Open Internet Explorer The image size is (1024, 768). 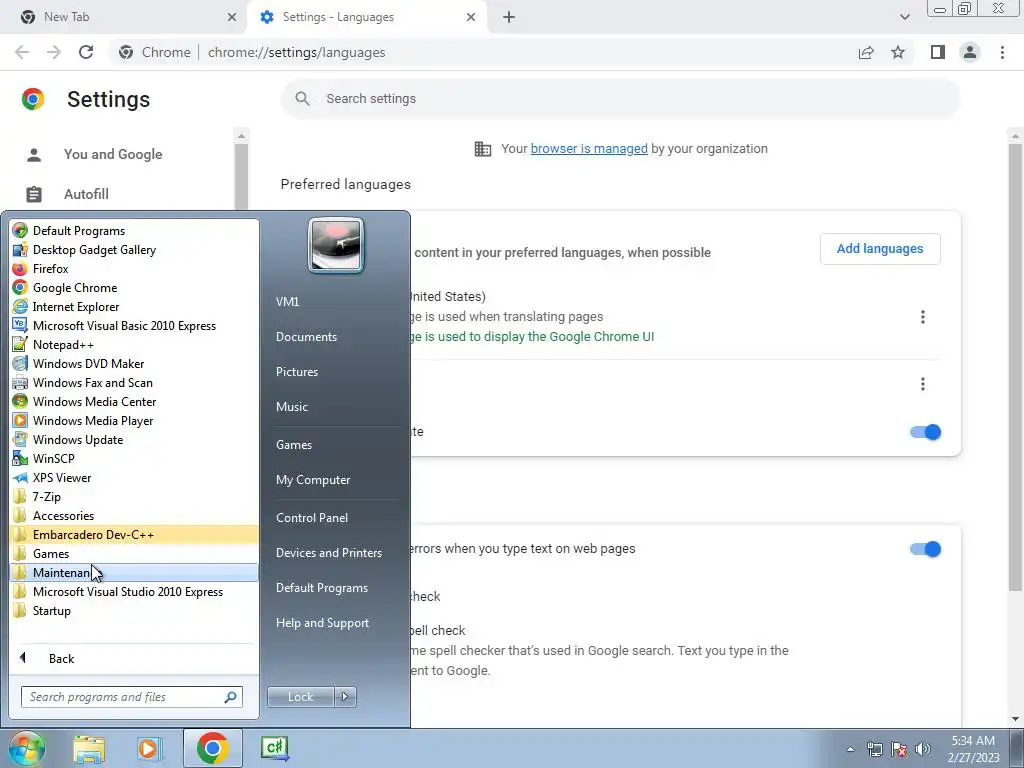click(x=135, y=306)
